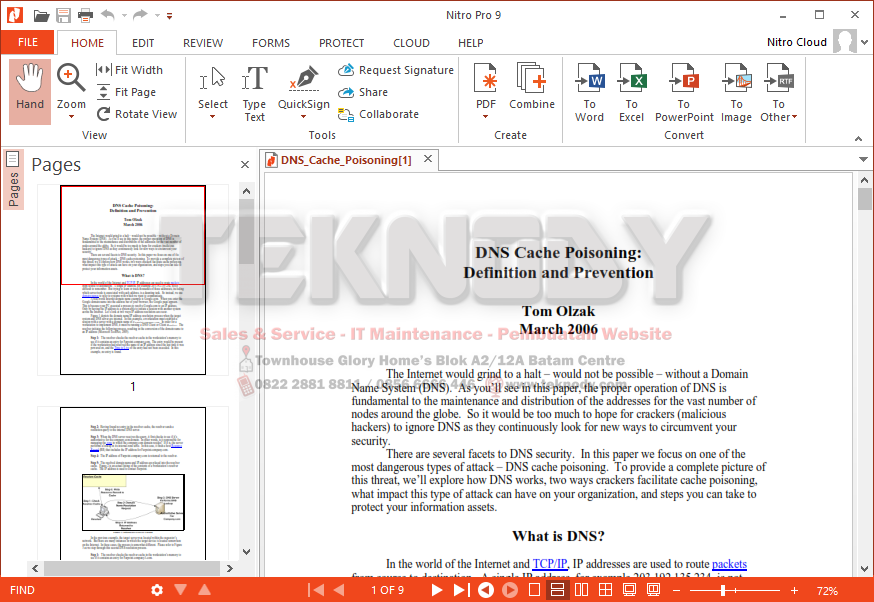
Task: Apply Fit Page view
Action: (127, 92)
